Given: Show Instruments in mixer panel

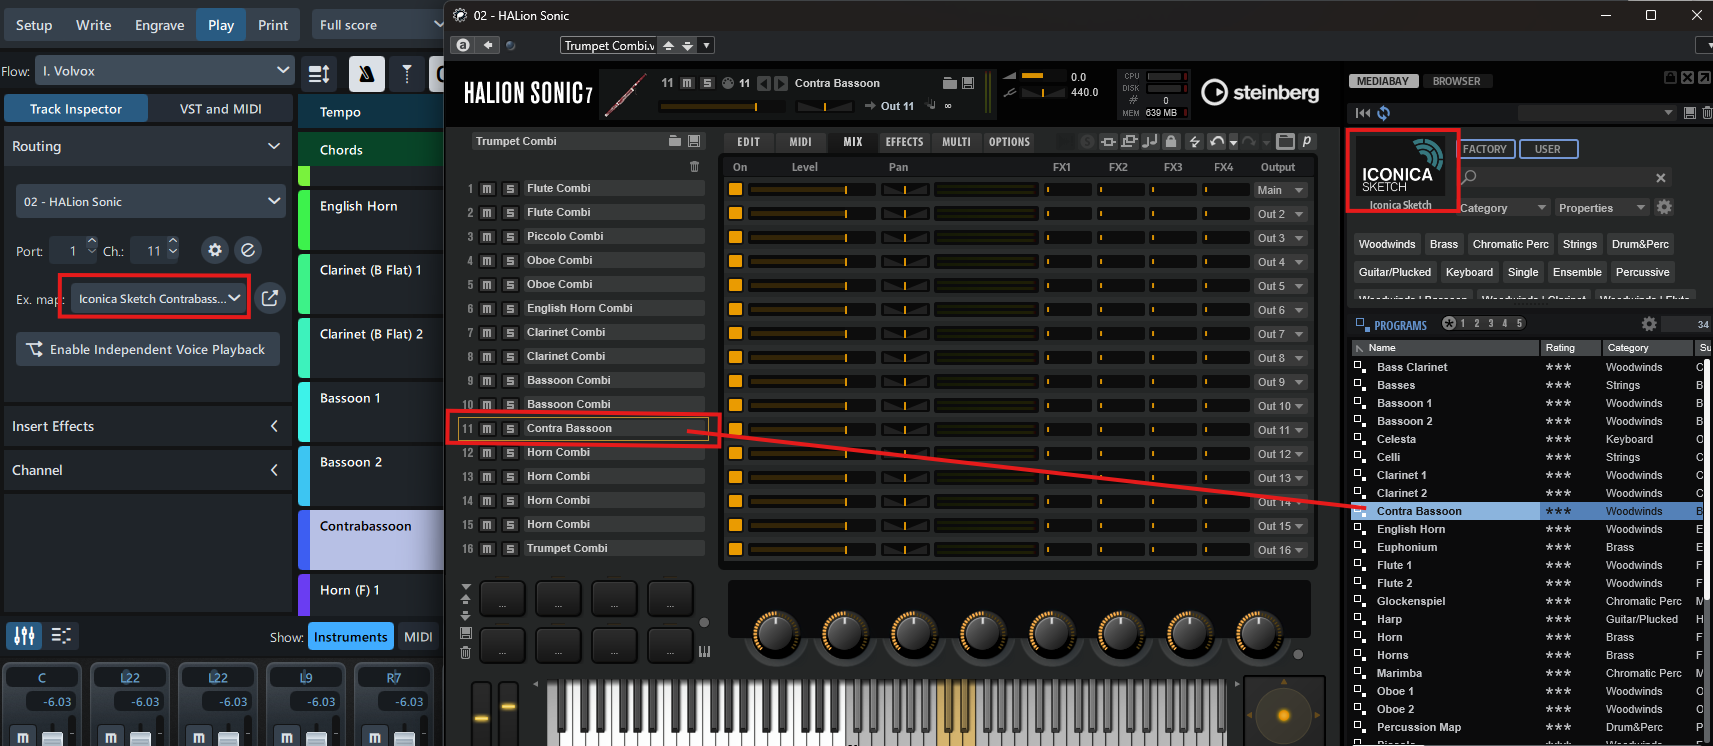Looking at the screenshot, I should [350, 637].
